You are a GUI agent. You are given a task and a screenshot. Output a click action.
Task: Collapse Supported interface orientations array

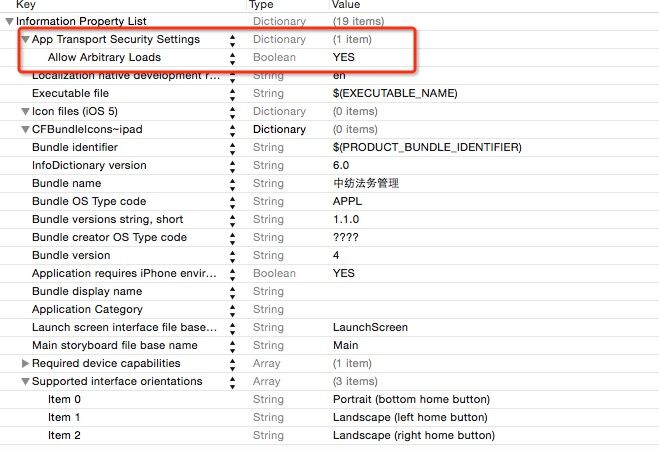[x=25, y=381]
